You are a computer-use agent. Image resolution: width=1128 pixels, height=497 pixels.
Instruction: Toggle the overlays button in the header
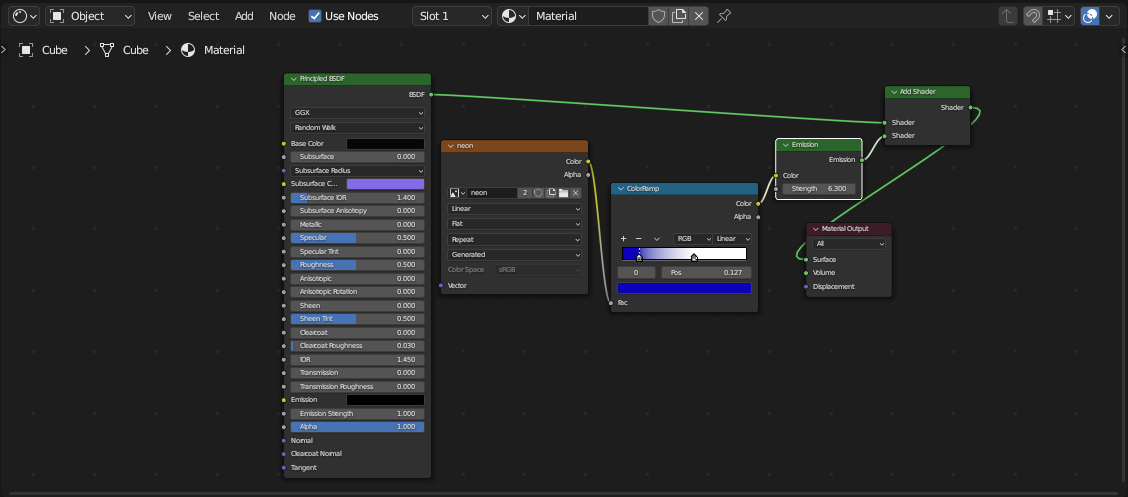(1090, 16)
